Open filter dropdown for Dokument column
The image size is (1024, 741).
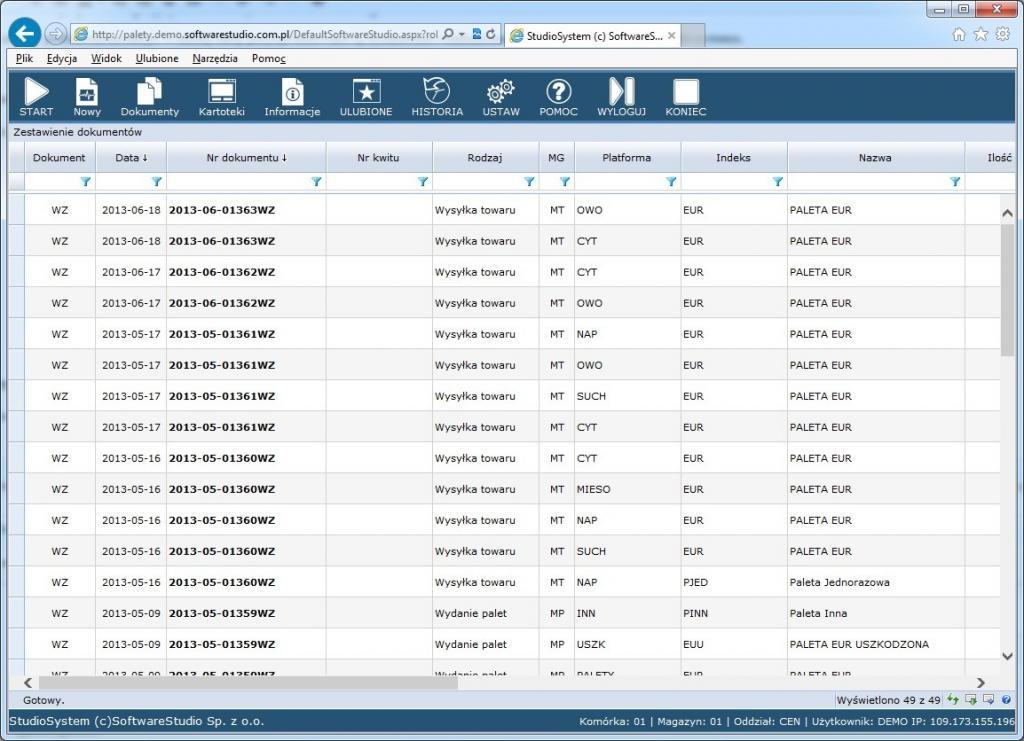pos(85,182)
